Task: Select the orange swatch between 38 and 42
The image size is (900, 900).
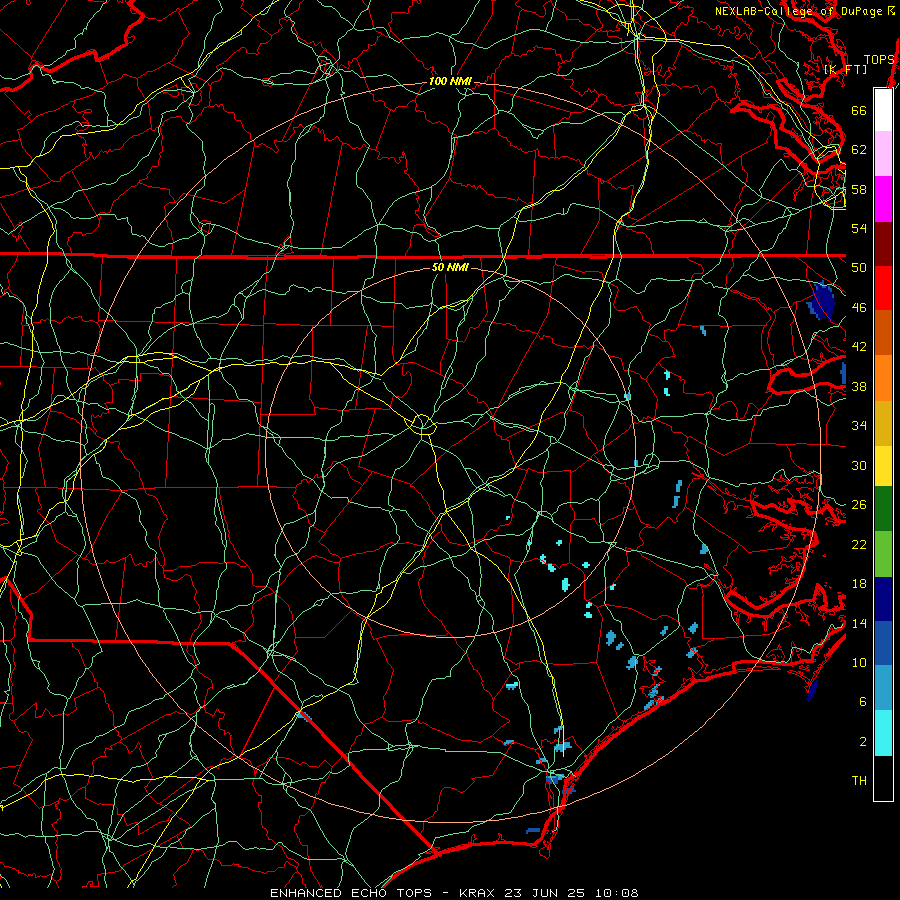Action: (883, 378)
